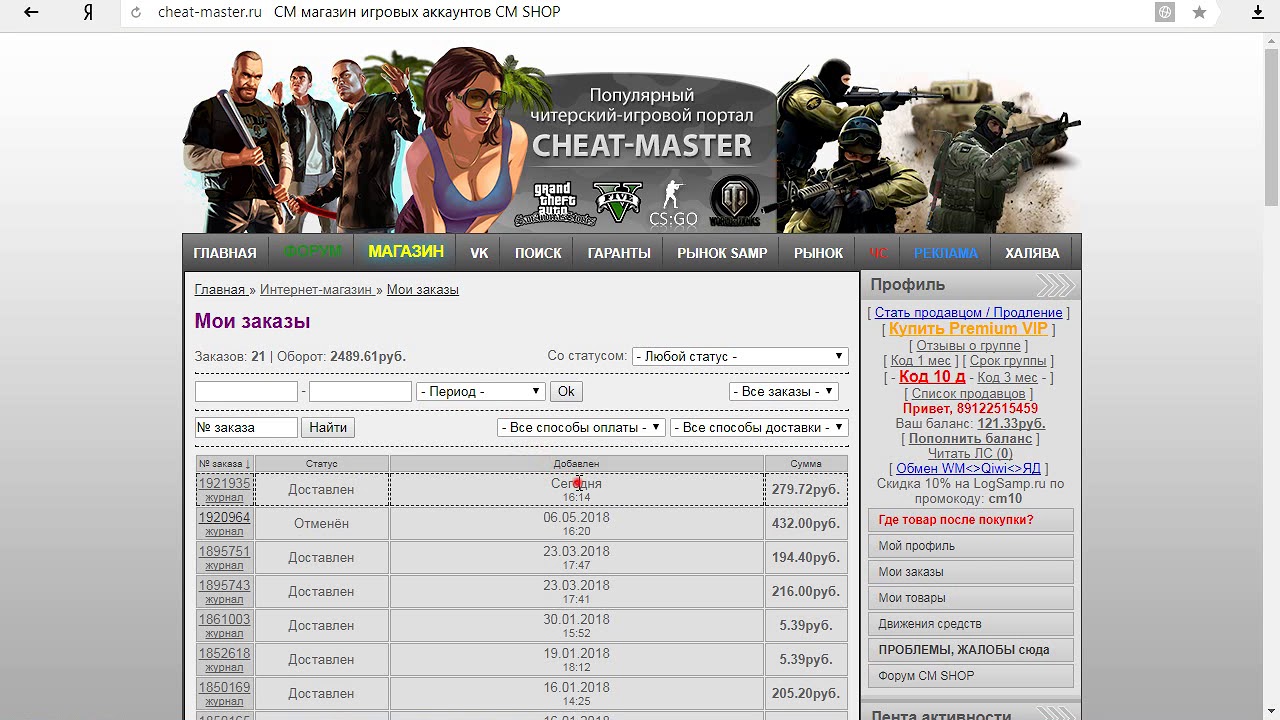Click the Мои заказы breadcrumb link
The height and width of the screenshot is (720, 1280).
click(x=423, y=289)
